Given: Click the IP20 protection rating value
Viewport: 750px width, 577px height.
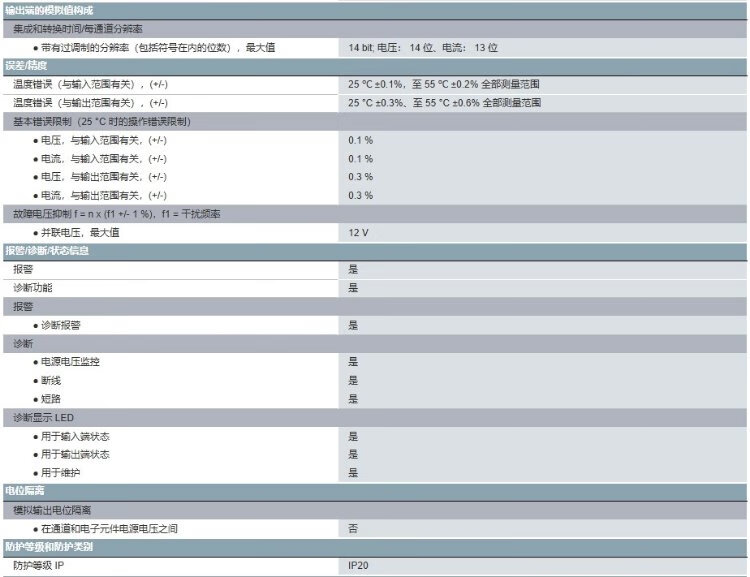Looking at the screenshot, I should click(x=358, y=566).
